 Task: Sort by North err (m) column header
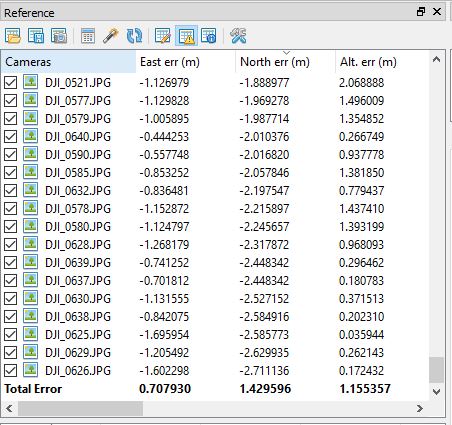tap(286, 62)
